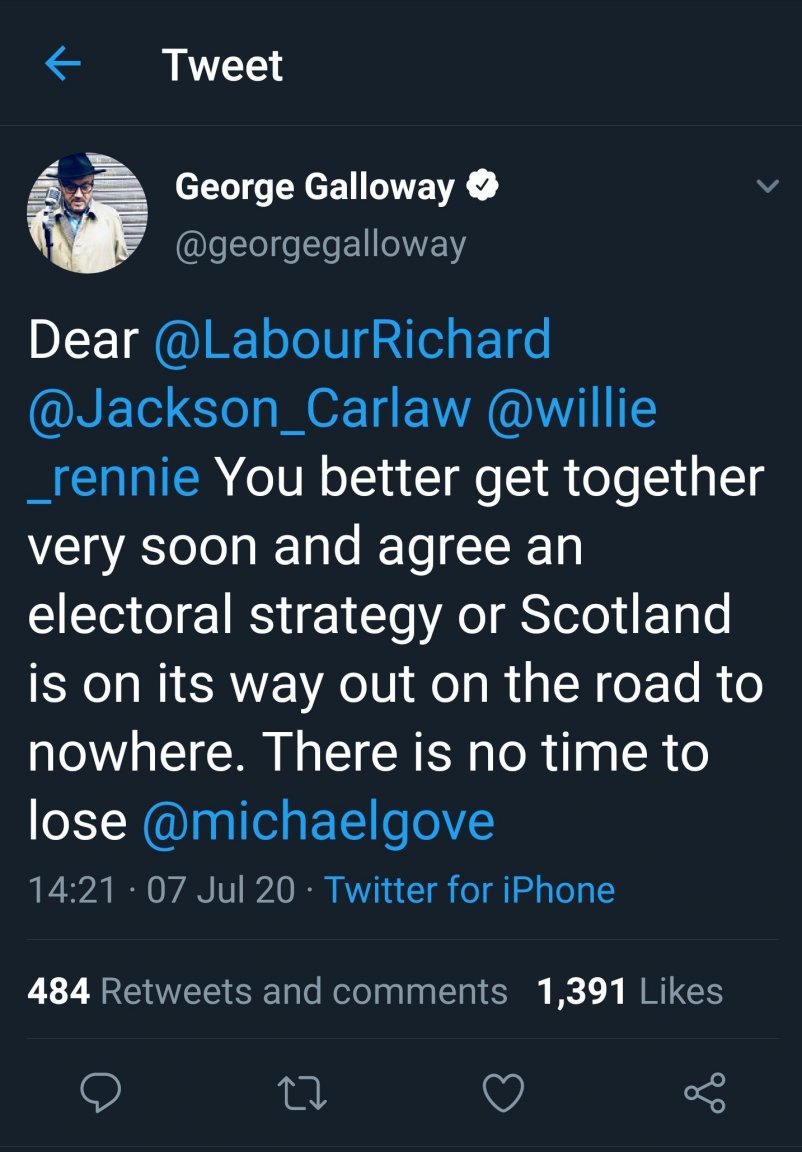Share the tweet using the share icon
802x1152 pixels.
(705, 1093)
